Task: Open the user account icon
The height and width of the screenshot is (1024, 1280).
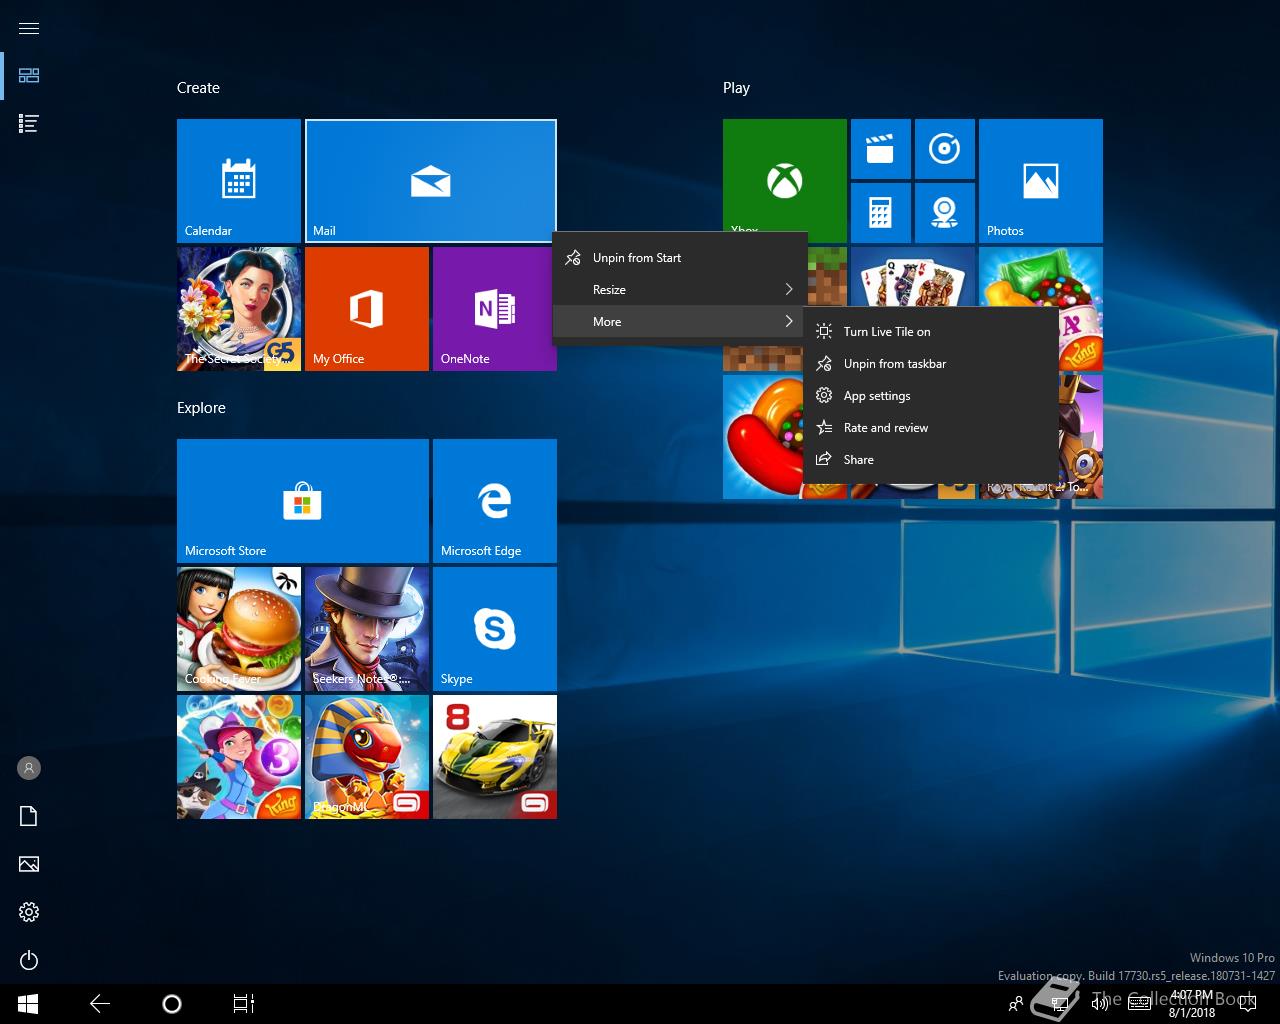Action: [29, 768]
